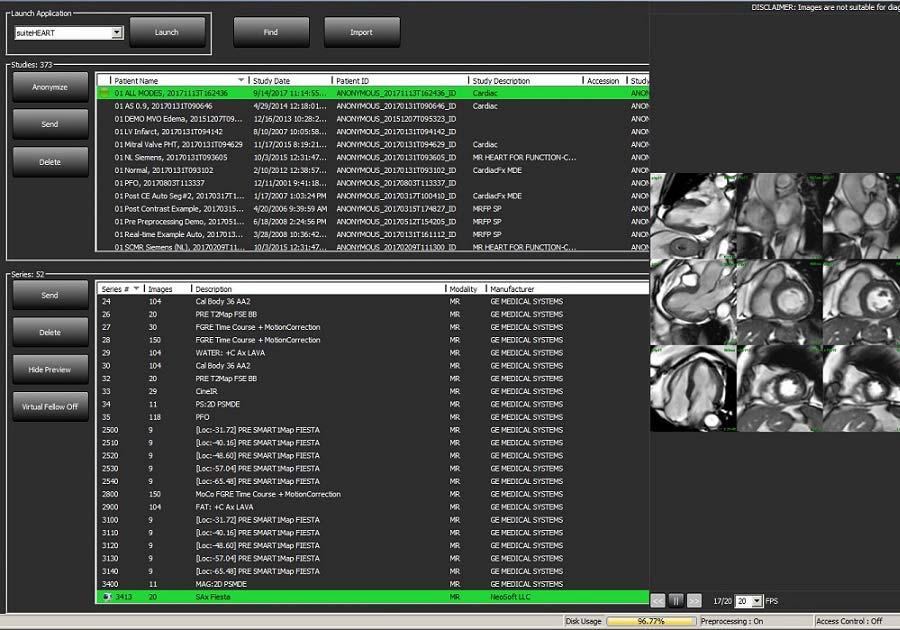The image size is (900, 630).
Task: Sort series by the Images column
Action: tap(168, 289)
